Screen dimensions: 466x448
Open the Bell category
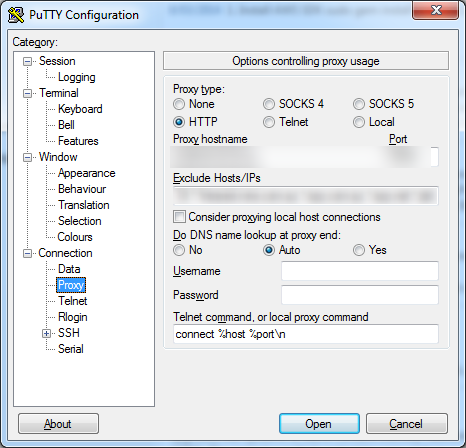tap(66, 125)
